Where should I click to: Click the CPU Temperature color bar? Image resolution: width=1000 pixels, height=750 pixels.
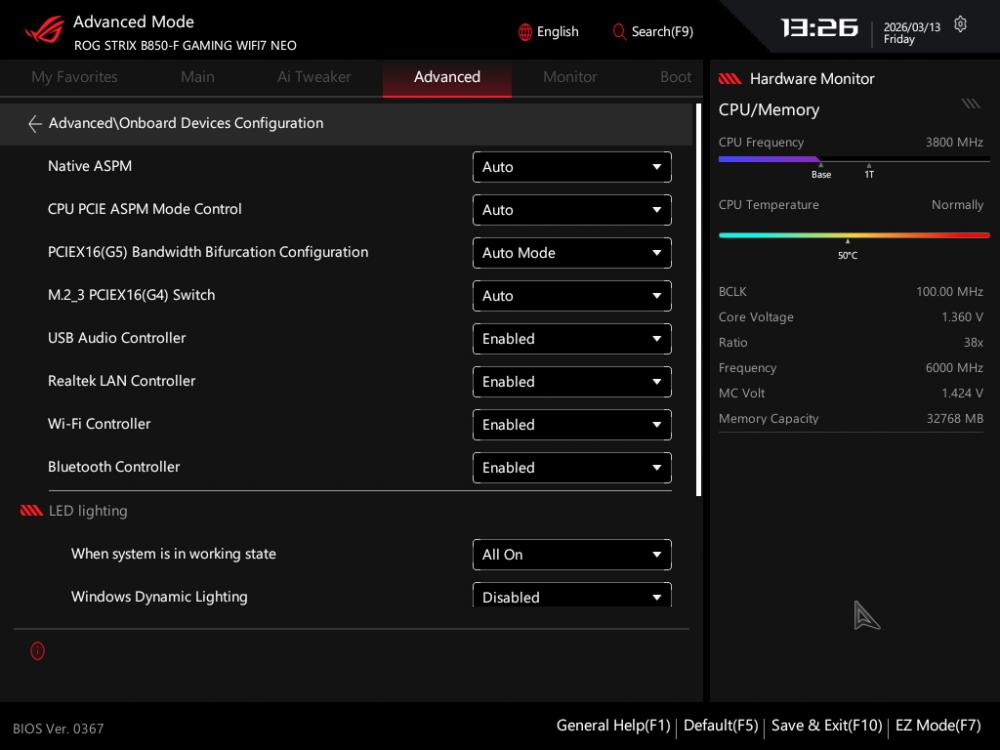pos(853,235)
